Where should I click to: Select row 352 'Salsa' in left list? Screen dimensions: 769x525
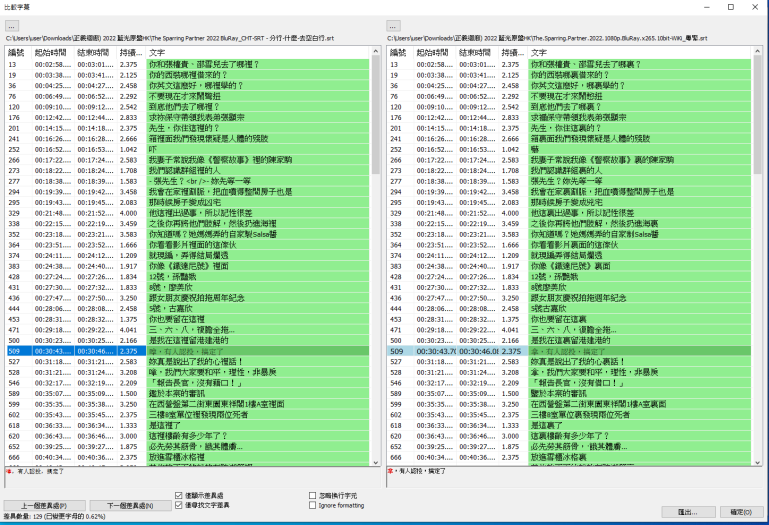pos(188,235)
